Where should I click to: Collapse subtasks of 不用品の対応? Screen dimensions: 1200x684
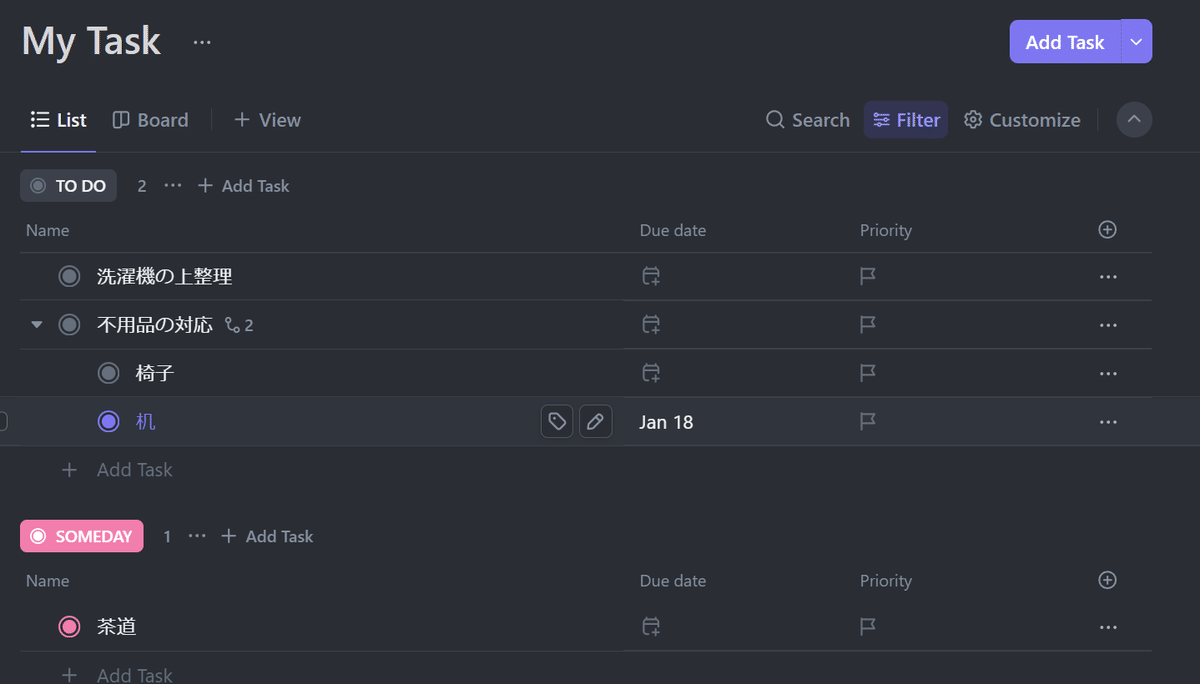point(37,325)
